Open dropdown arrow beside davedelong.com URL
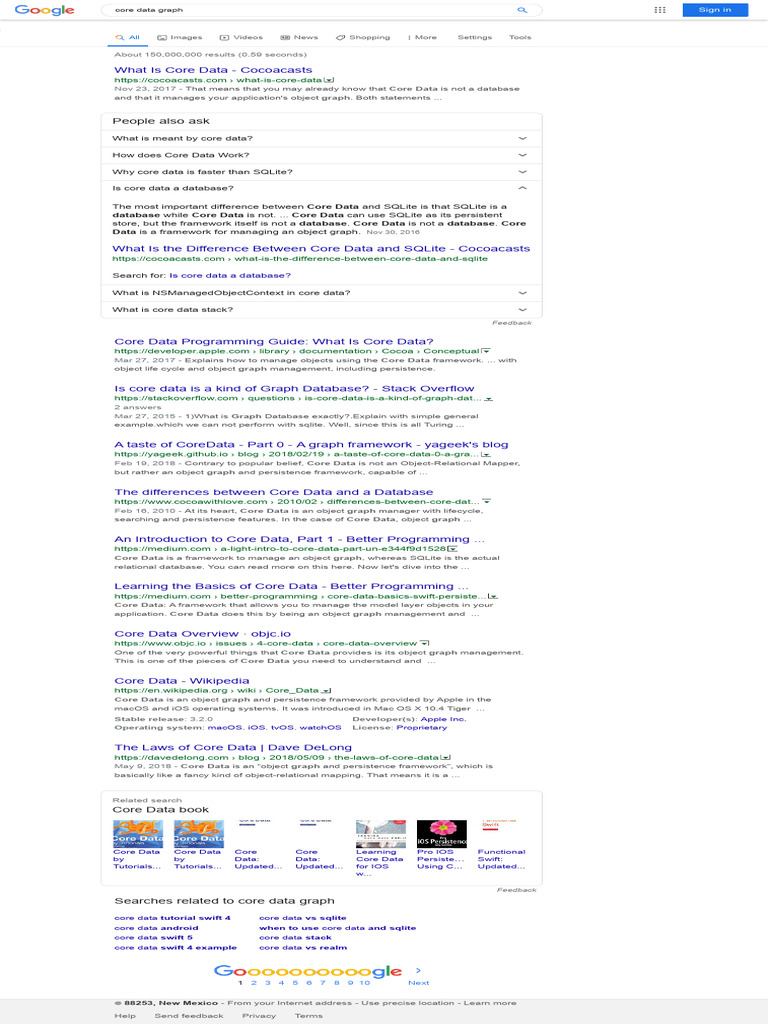This screenshot has width=768, height=1024. (446, 758)
